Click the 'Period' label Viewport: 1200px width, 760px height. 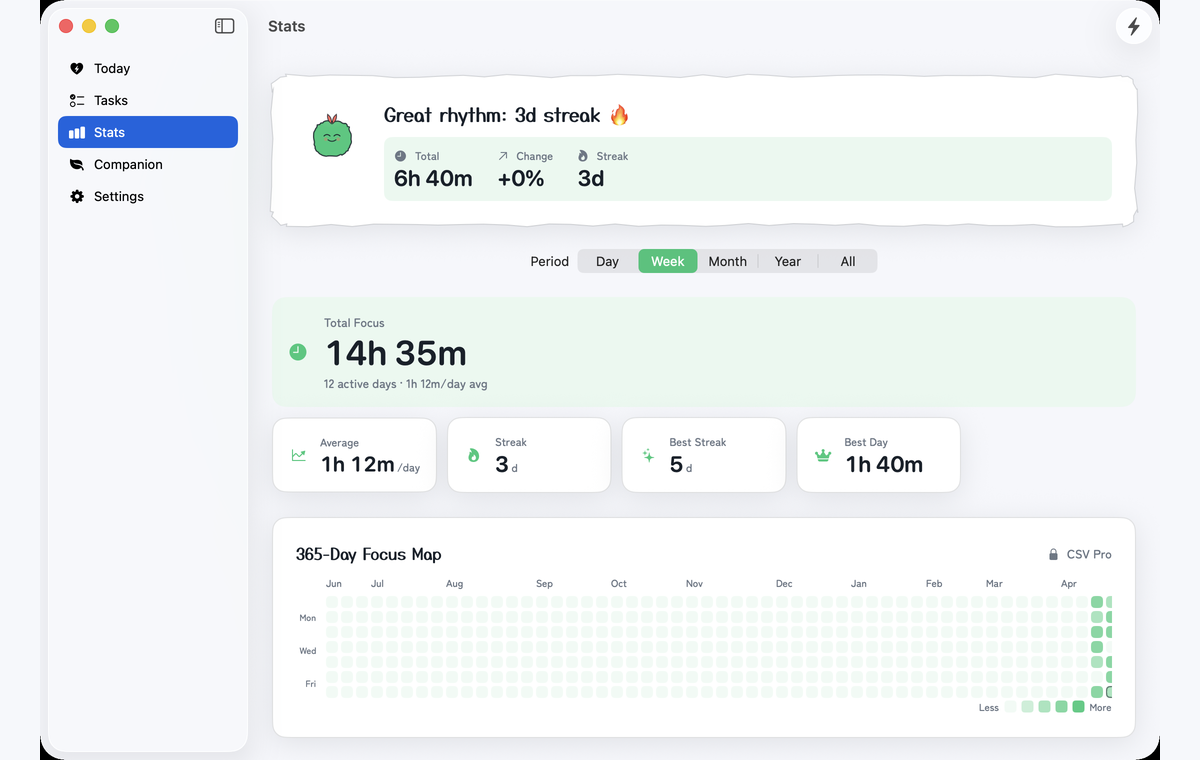coord(549,261)
